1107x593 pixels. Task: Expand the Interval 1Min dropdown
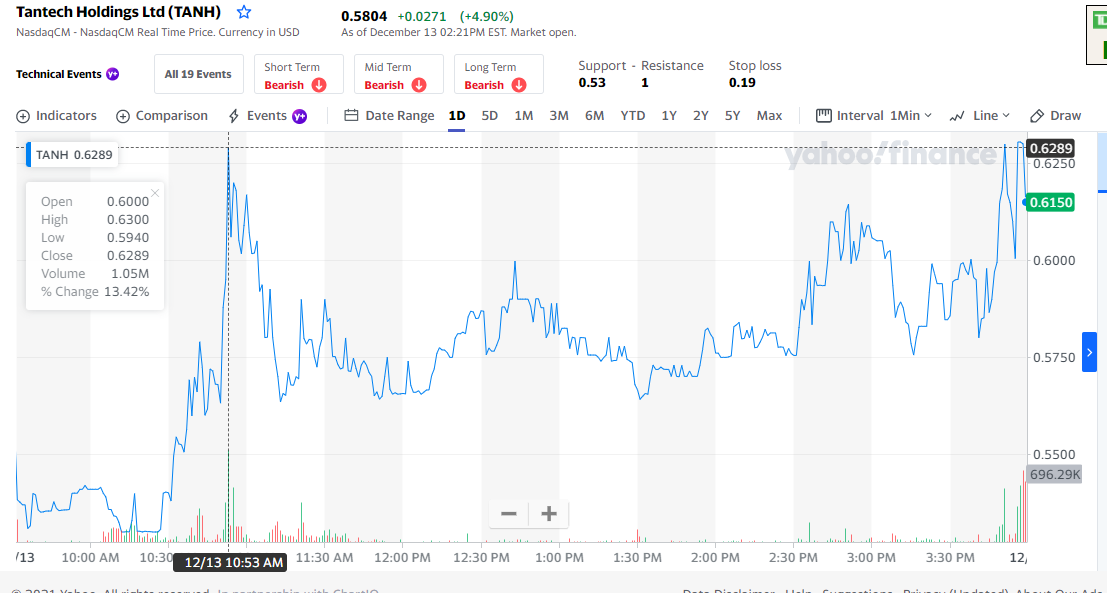point(874,116)
